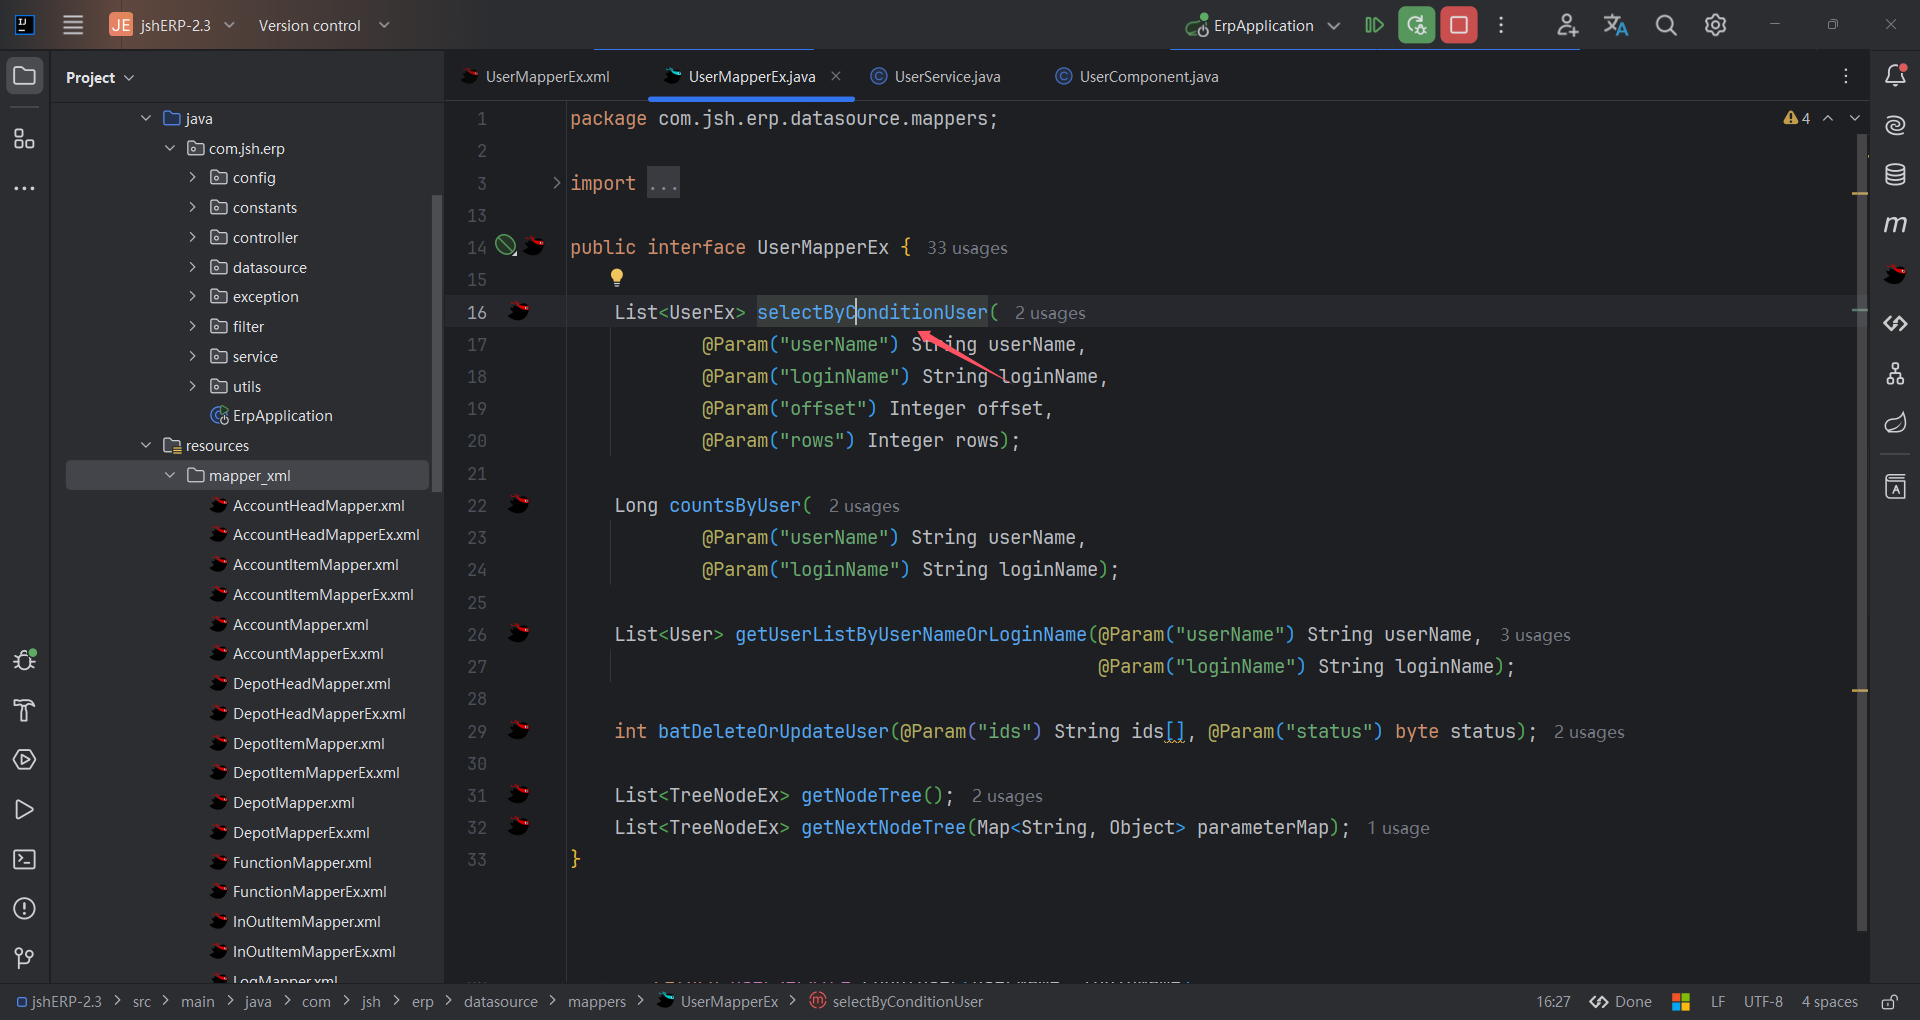Screen dimensions: 1920x1020
Task: Open the Notifications bell panel
Action: coord(1895,75)
